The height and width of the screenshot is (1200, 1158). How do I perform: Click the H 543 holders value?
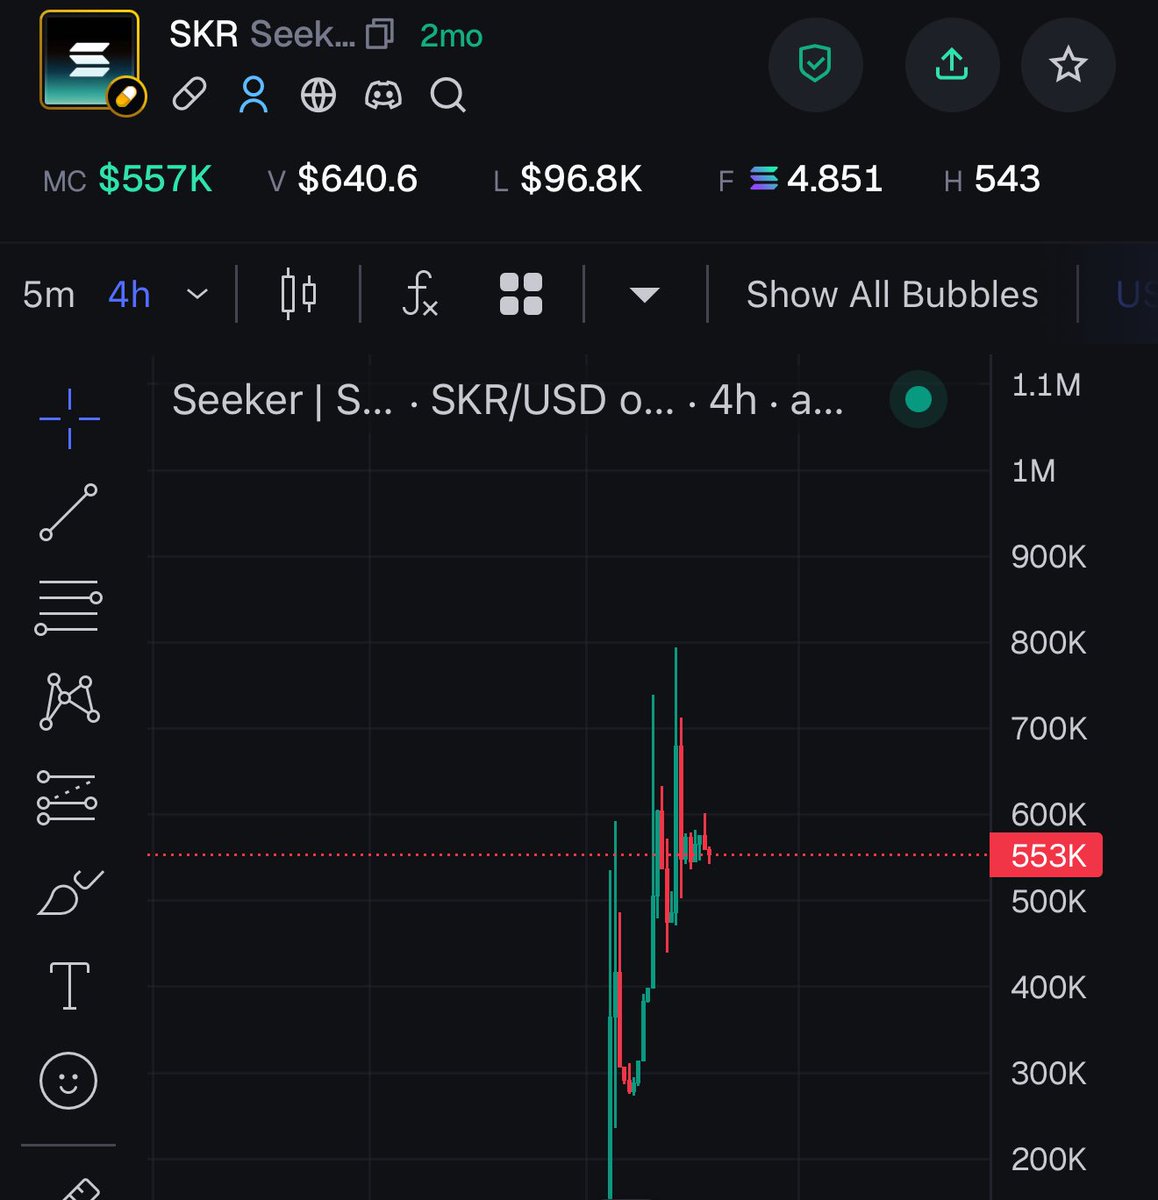(x=992, y=180)
